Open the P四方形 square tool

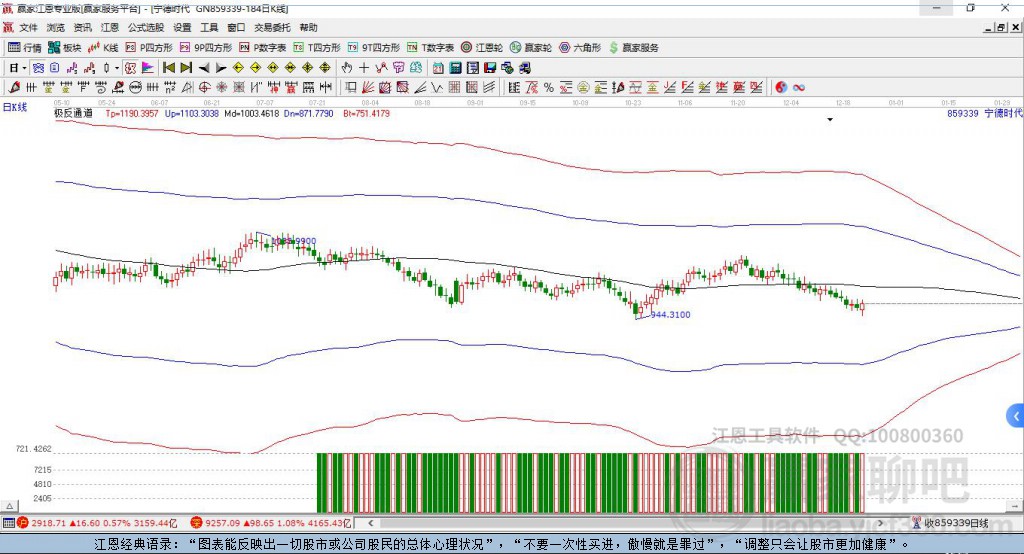(x=149, y=48)
